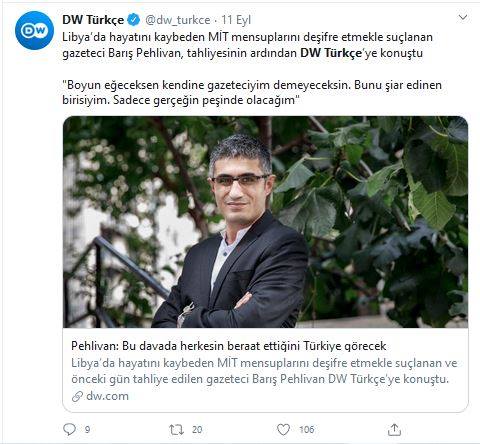The width and height of the screenshot is (480, 444).
Task: Click the like count 106
Action: (307, 429)
